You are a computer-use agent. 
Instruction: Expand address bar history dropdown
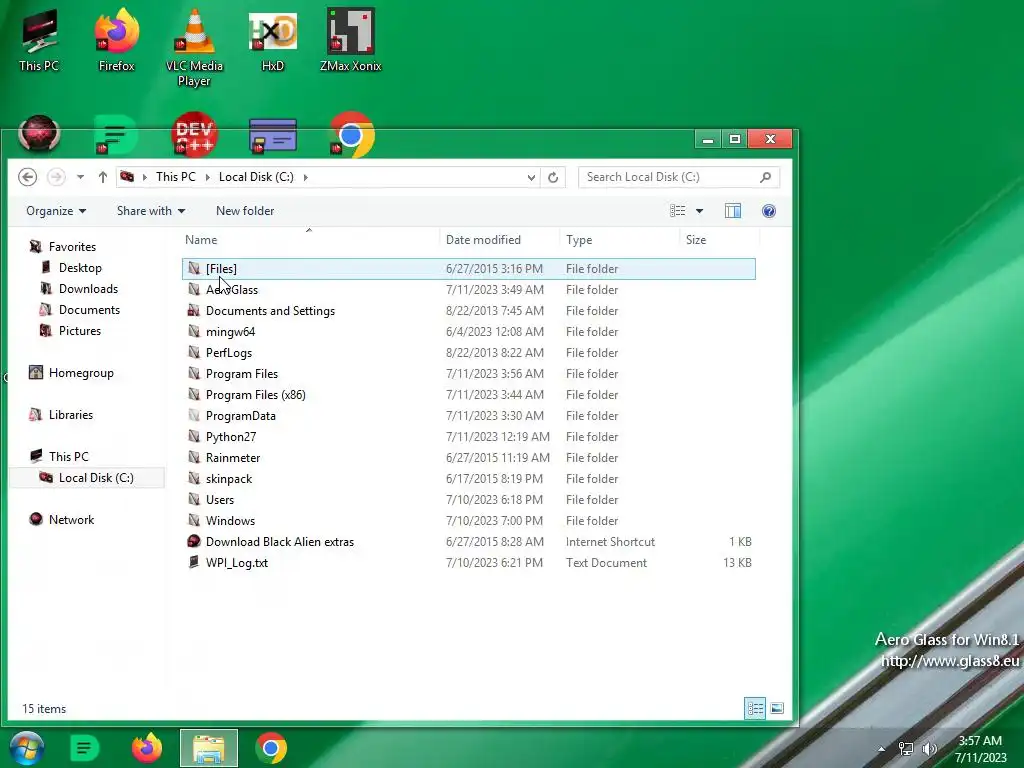pos(531,177)
